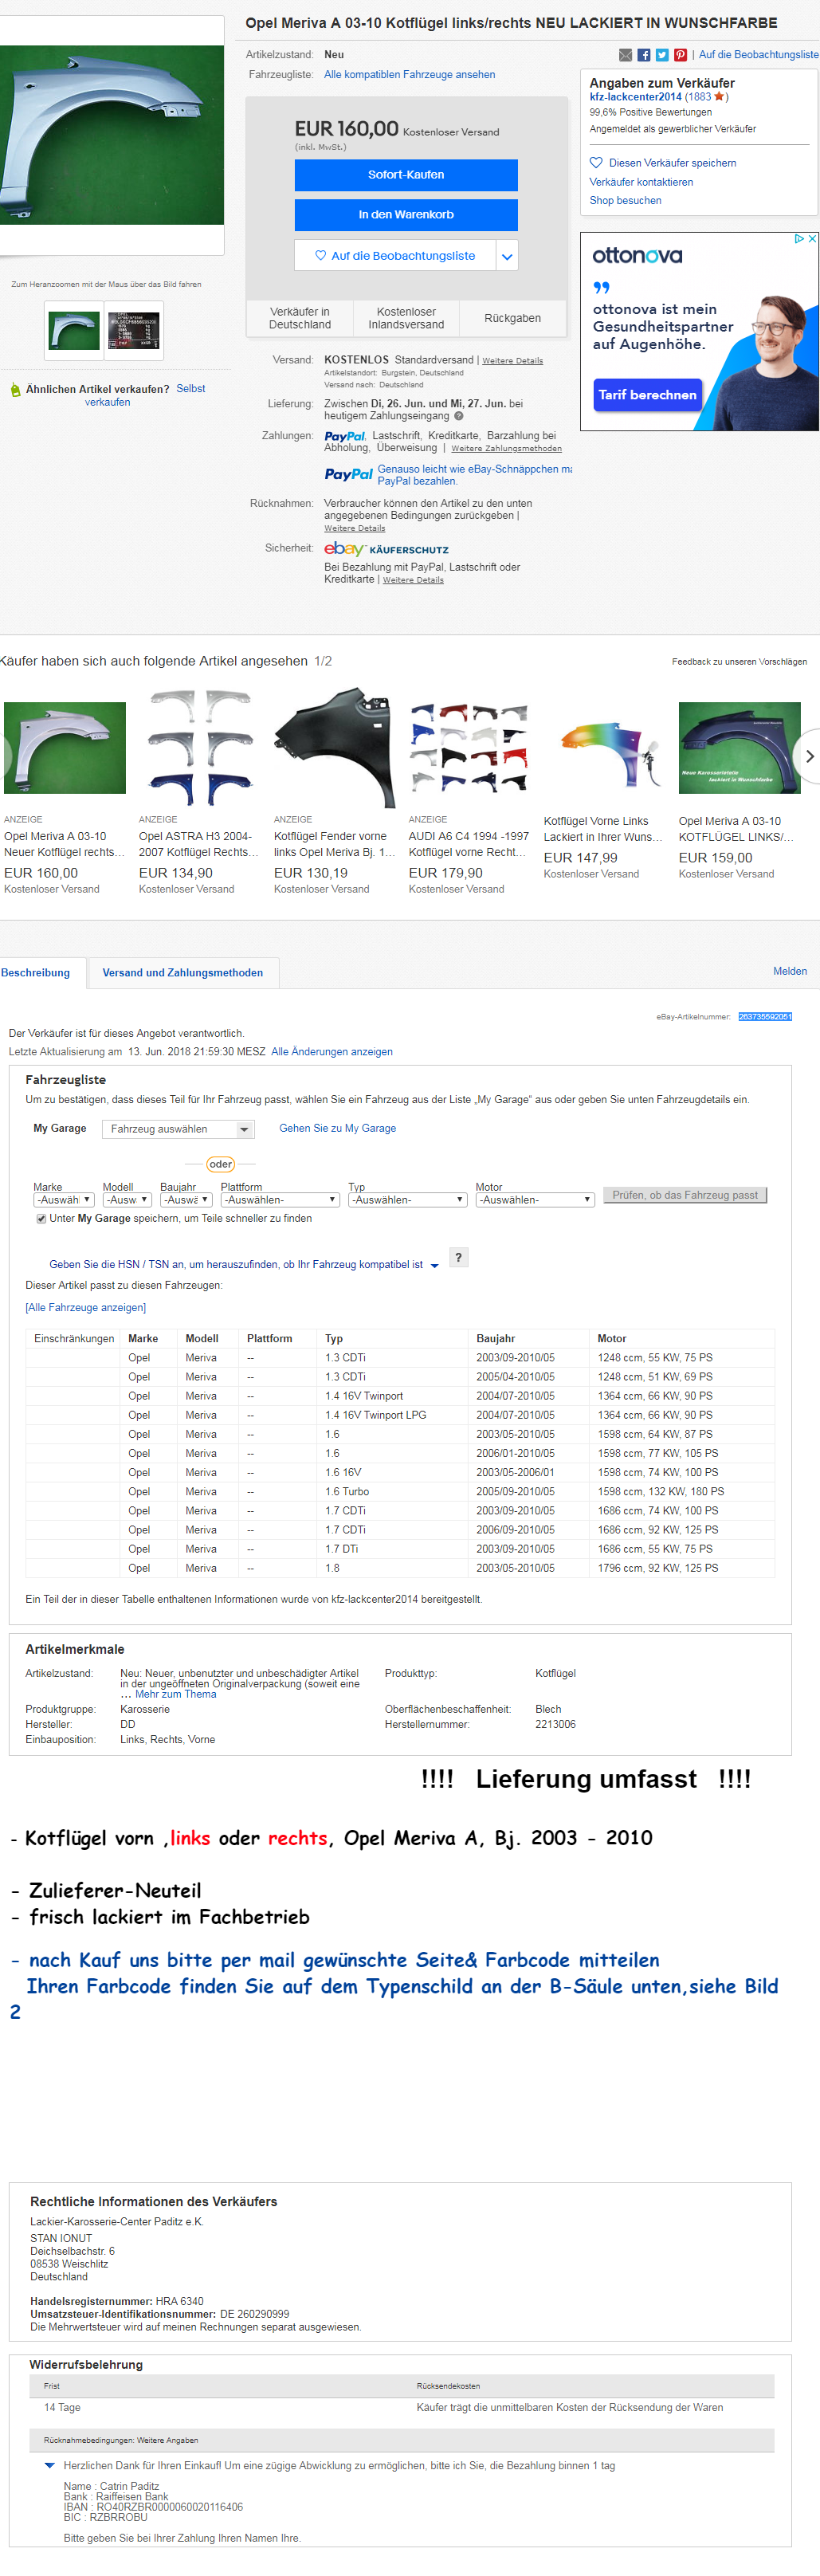Open the kfz-lackcenter2014 seller profile
Viewport: 820px width, 2576px height.
click(636, 97)
